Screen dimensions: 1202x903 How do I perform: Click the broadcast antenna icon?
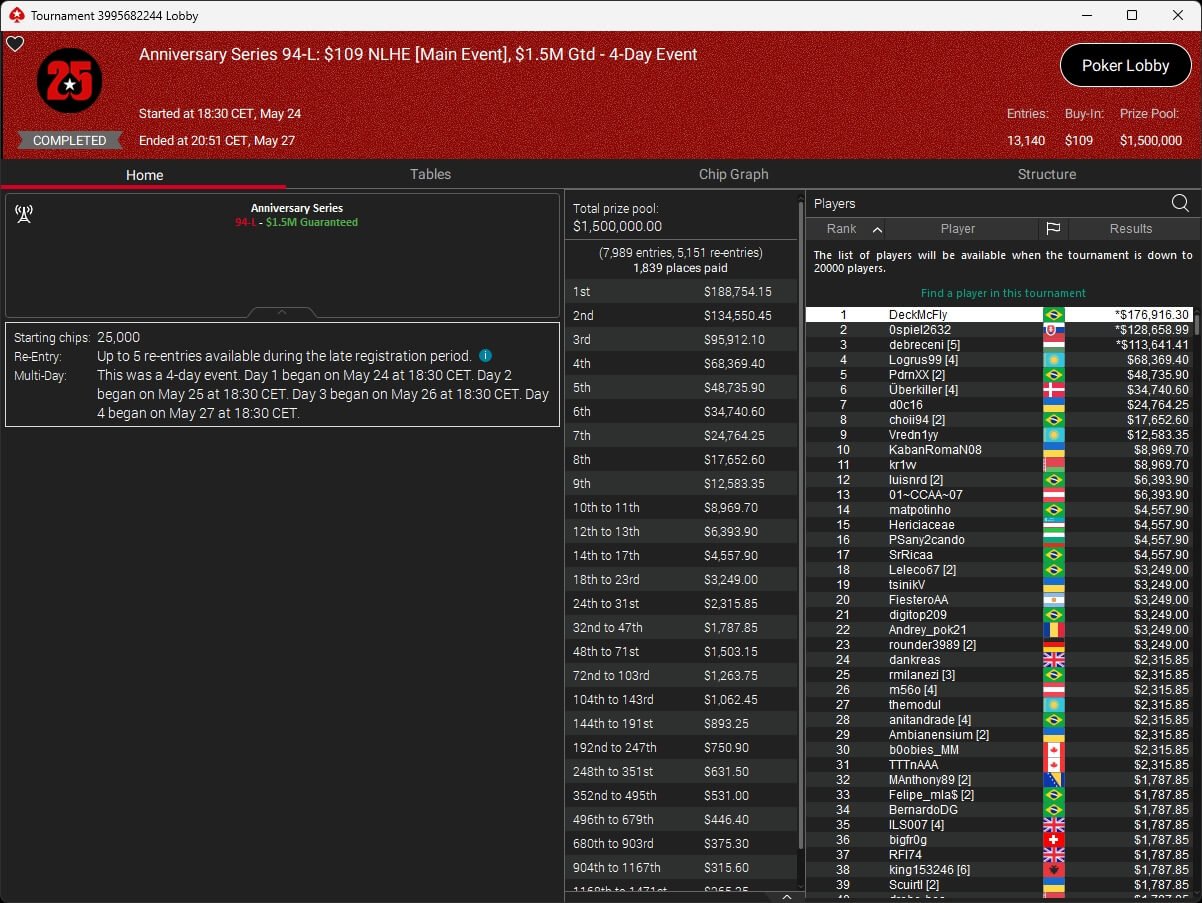click(24, 213)
